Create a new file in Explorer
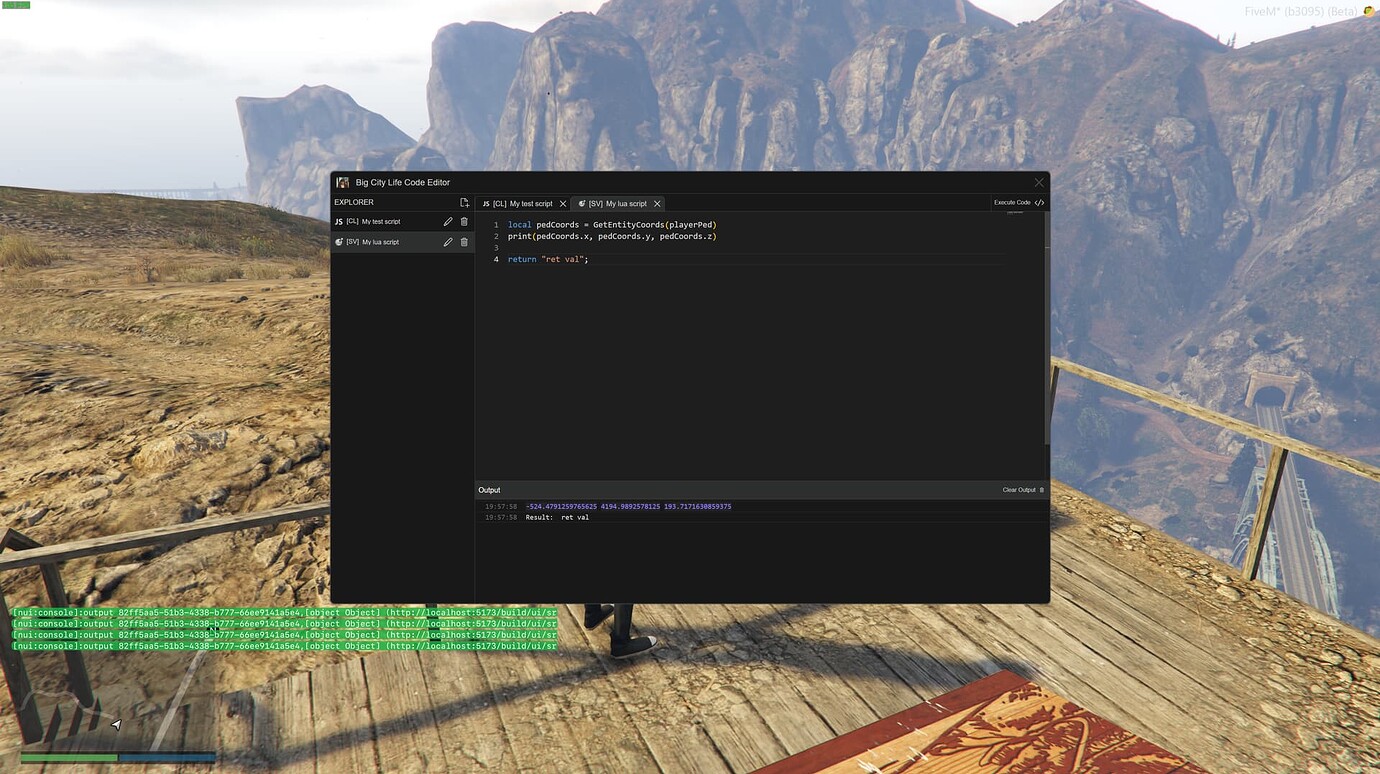This screenshot has width=1380, height=774. click(464, 203)
